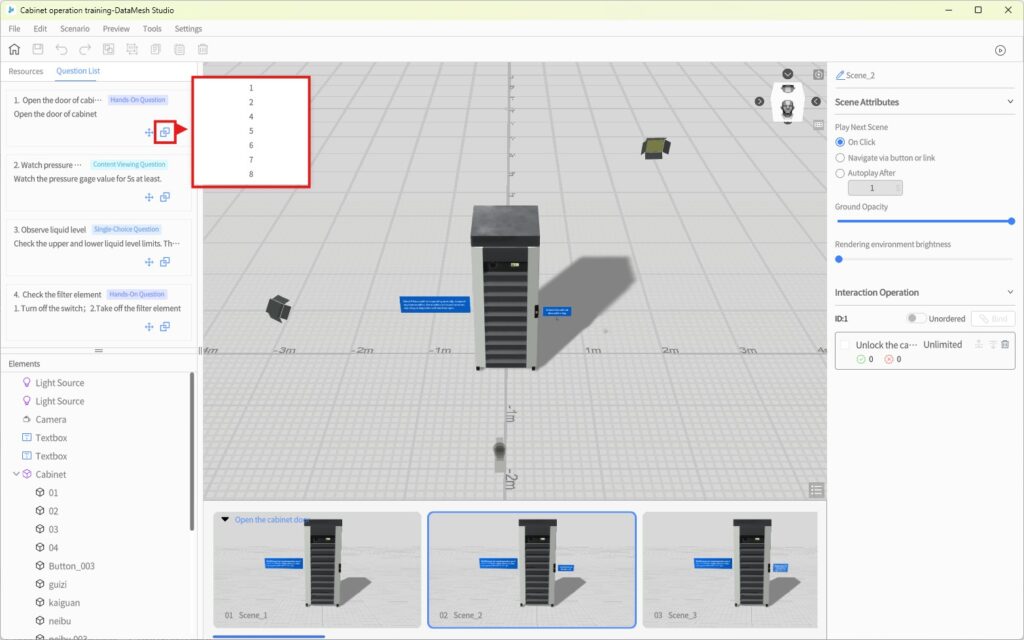Choose Navigate via button or link option
Screen dimensions: 1024x640
click(840, 158)
